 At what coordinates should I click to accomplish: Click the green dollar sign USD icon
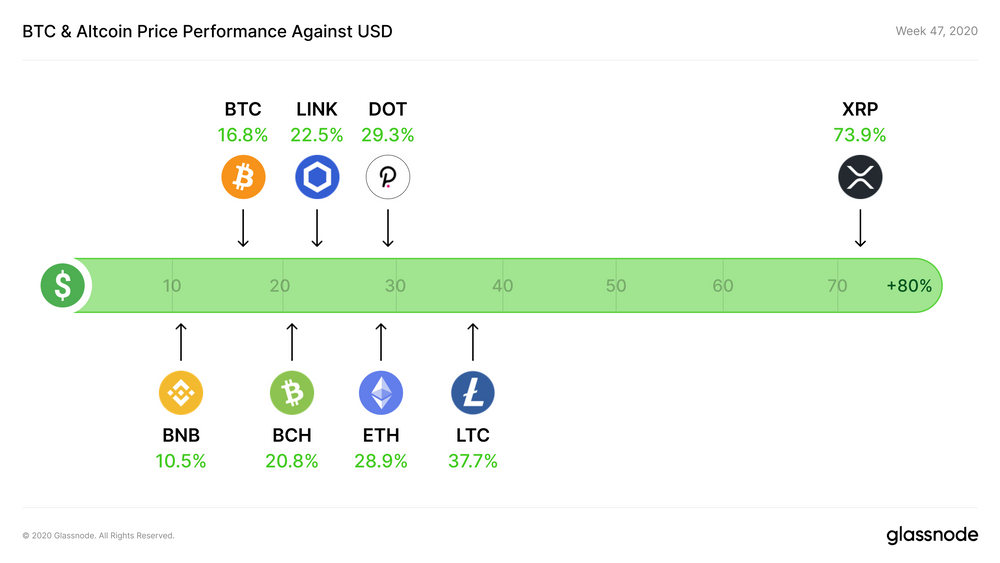point(62,285)
